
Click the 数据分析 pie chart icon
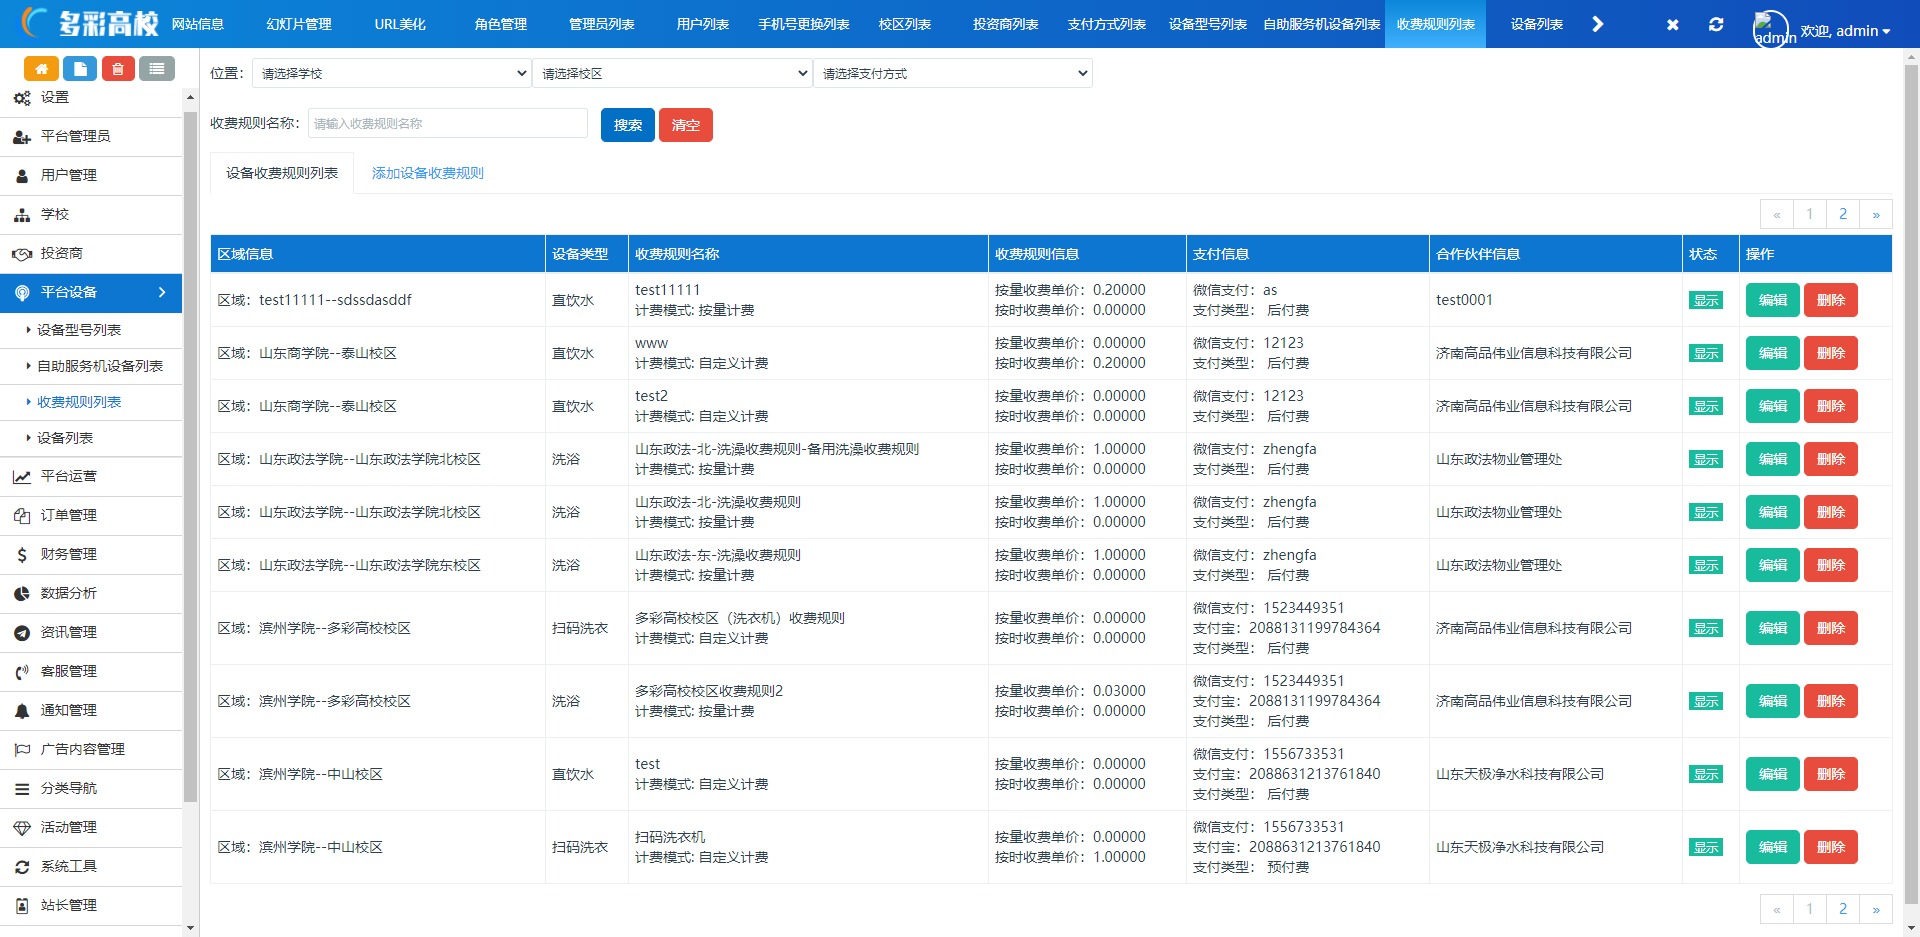22,594
